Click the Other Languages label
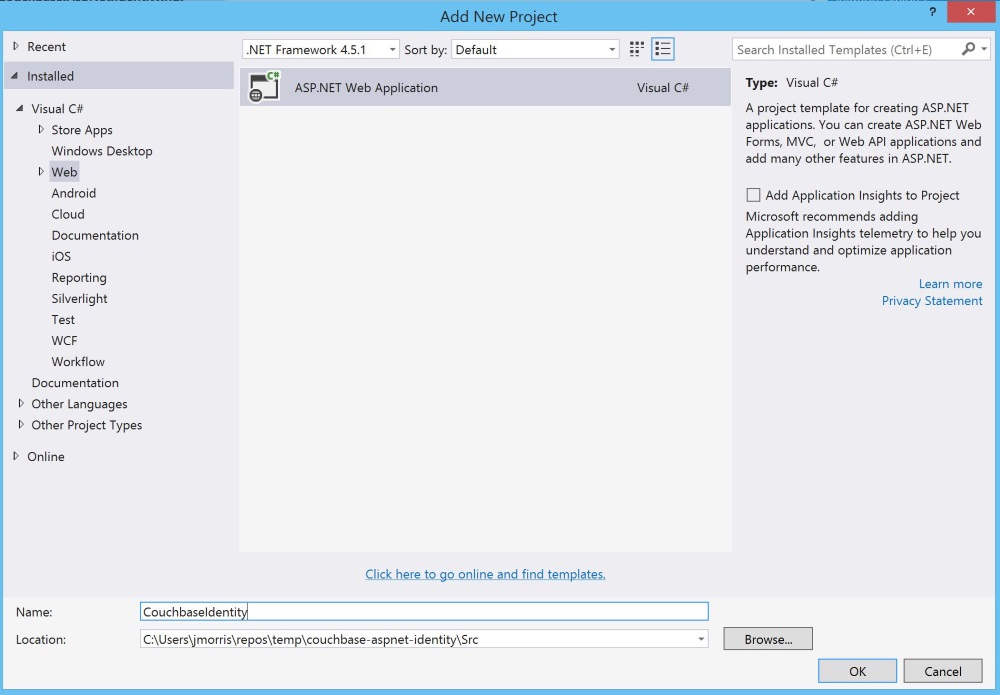Screen dimensions: 1000x695 [x=79, y=404]
